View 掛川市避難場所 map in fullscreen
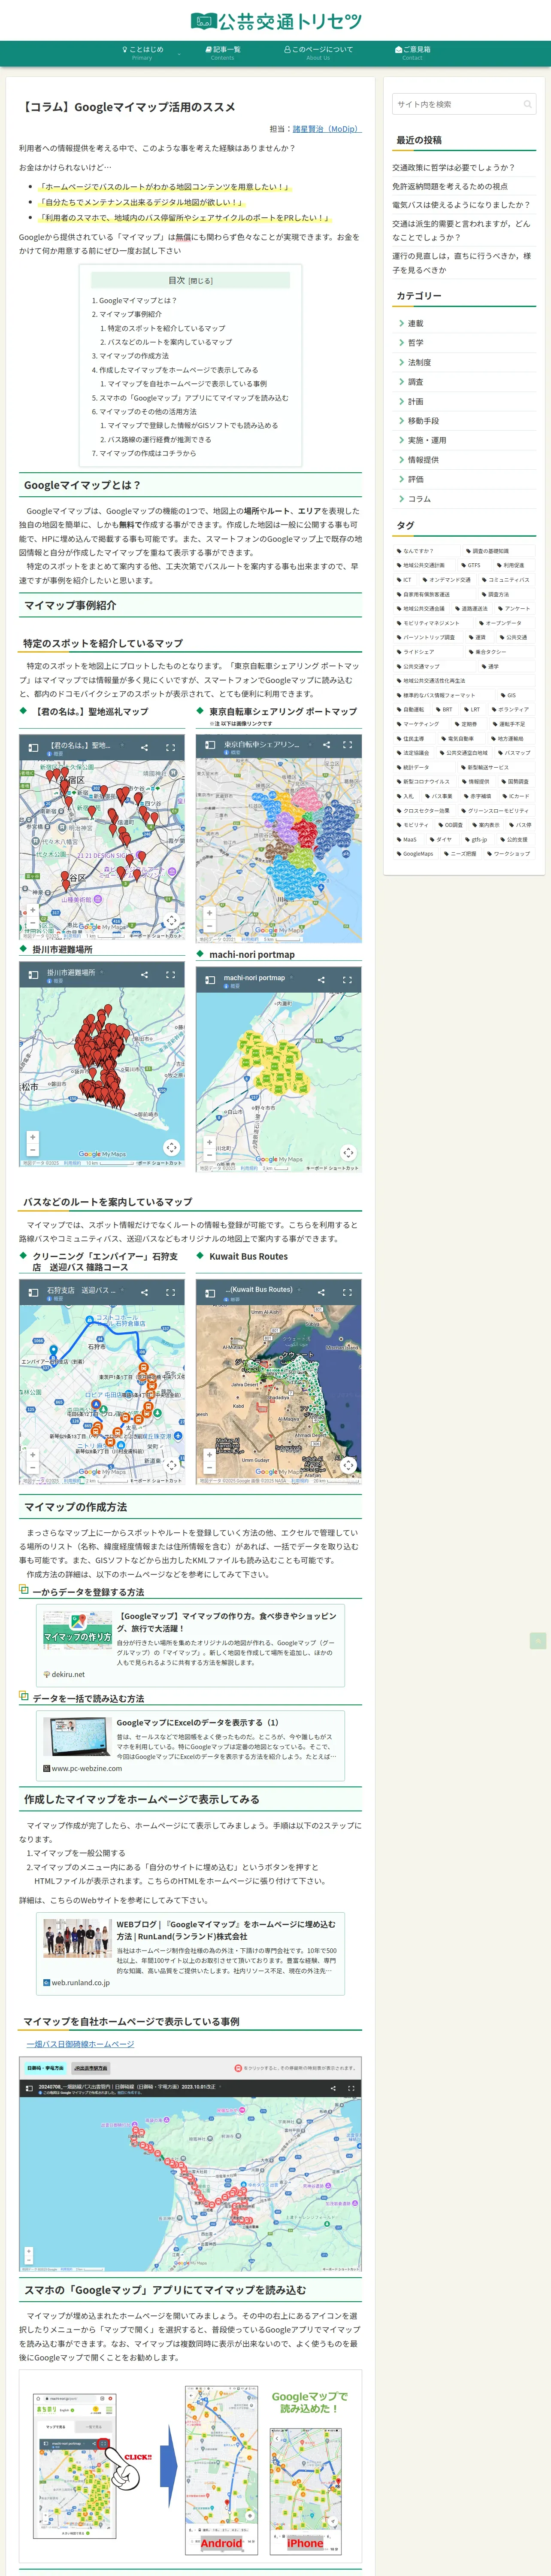The height and width of the screenshot is (2576, 551). [x=170, y=975]
